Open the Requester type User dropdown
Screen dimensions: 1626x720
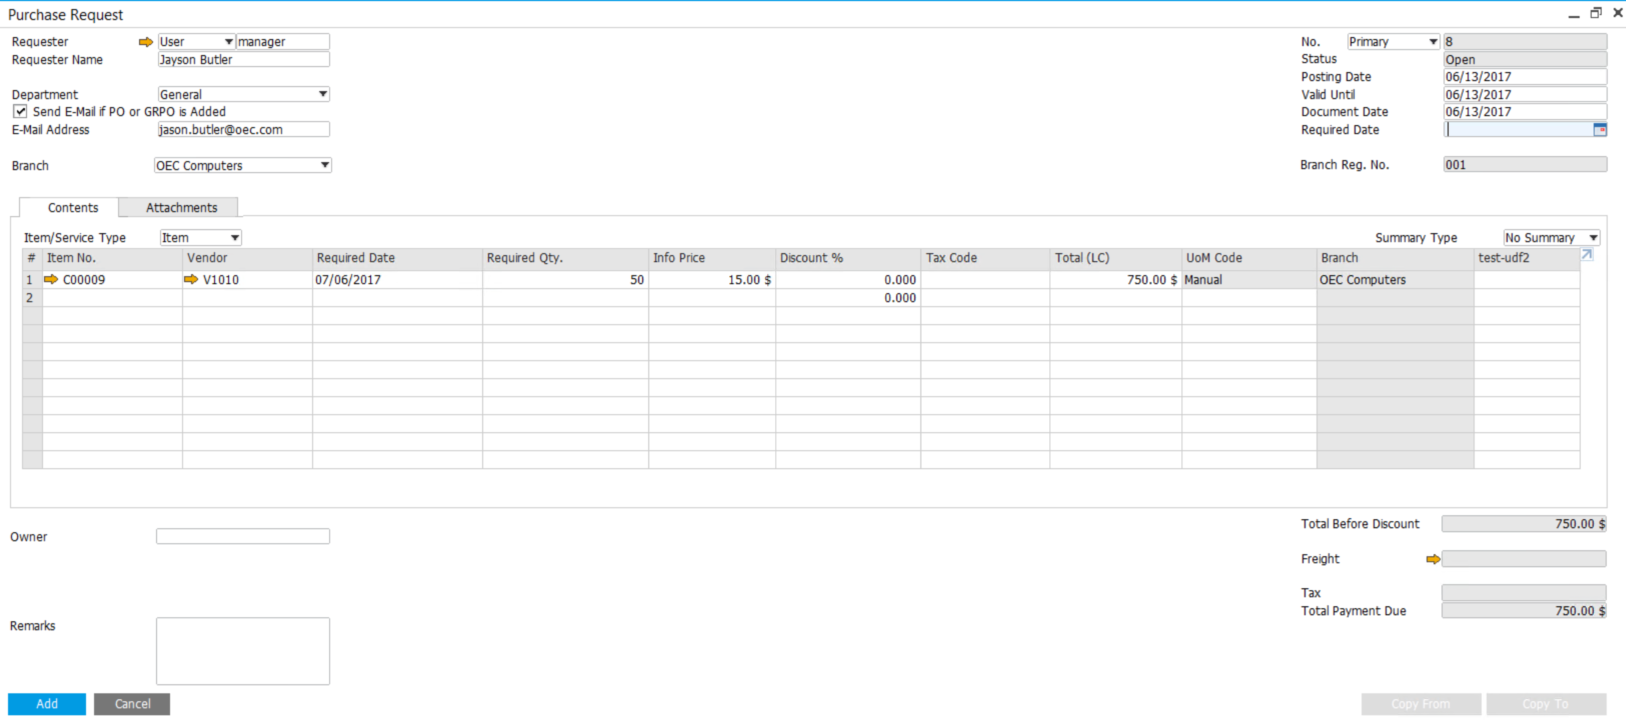pos(228,42)
